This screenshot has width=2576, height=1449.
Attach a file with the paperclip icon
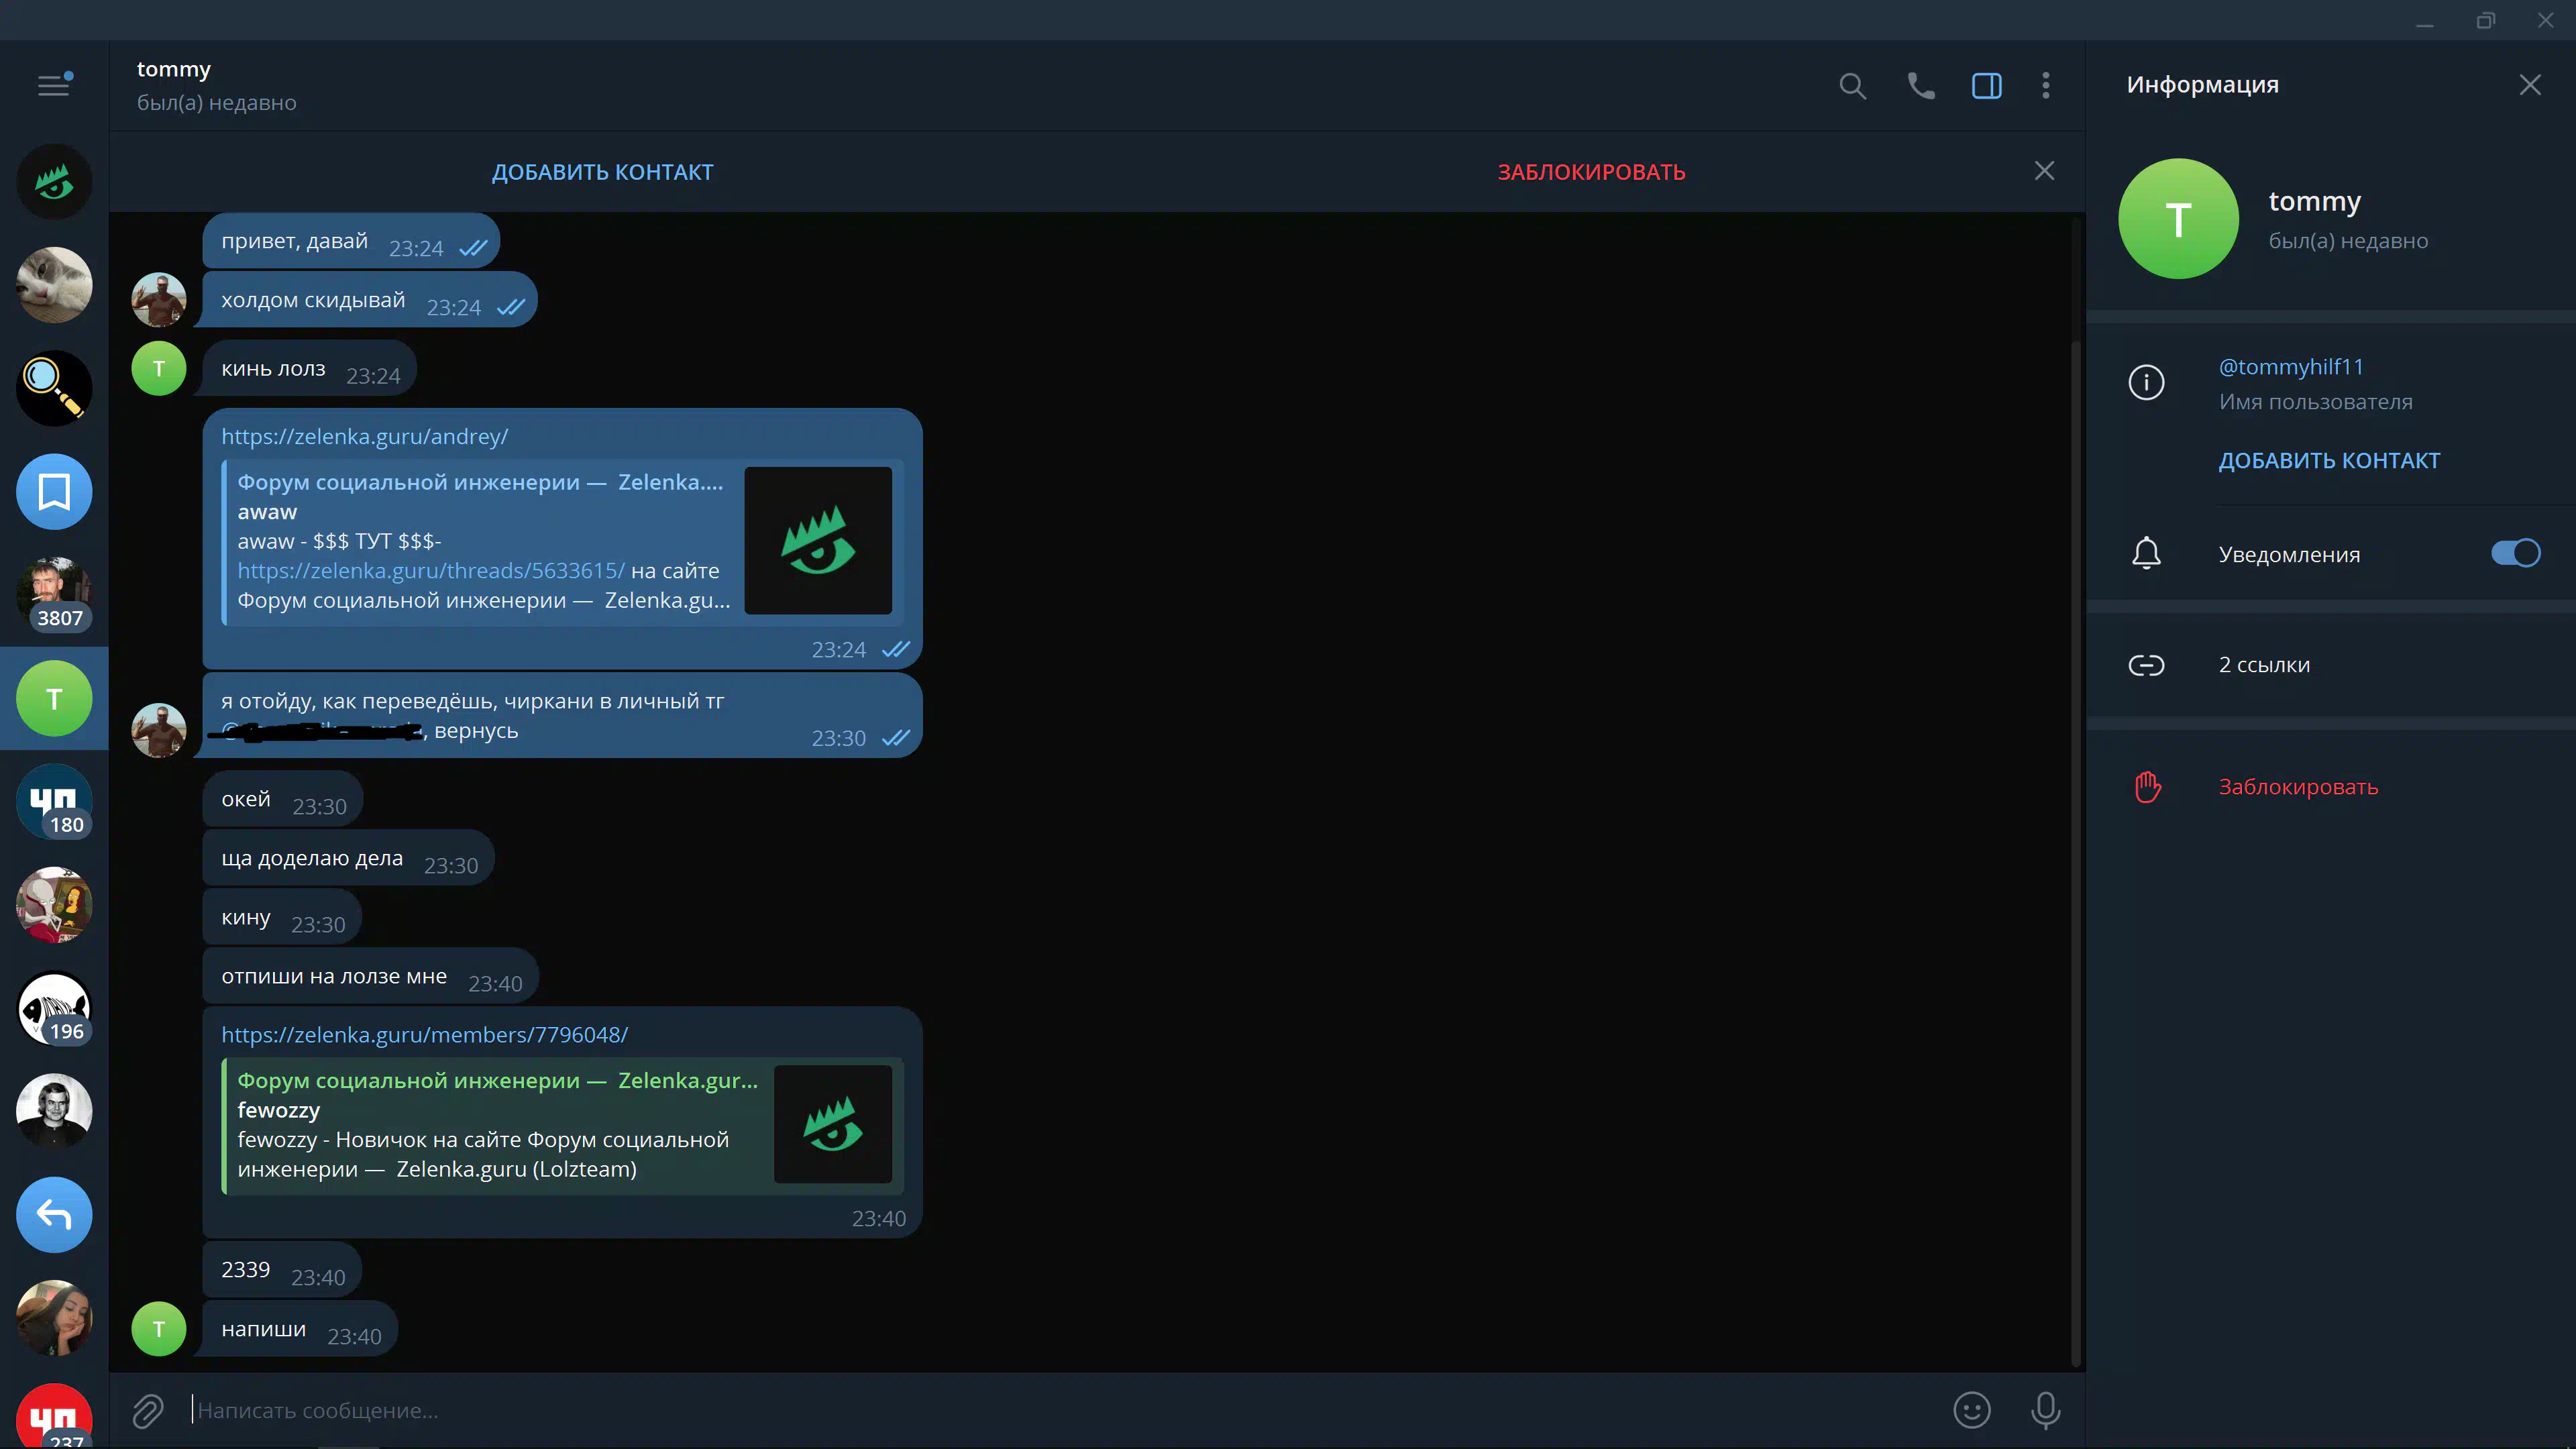coord(148,1410)
